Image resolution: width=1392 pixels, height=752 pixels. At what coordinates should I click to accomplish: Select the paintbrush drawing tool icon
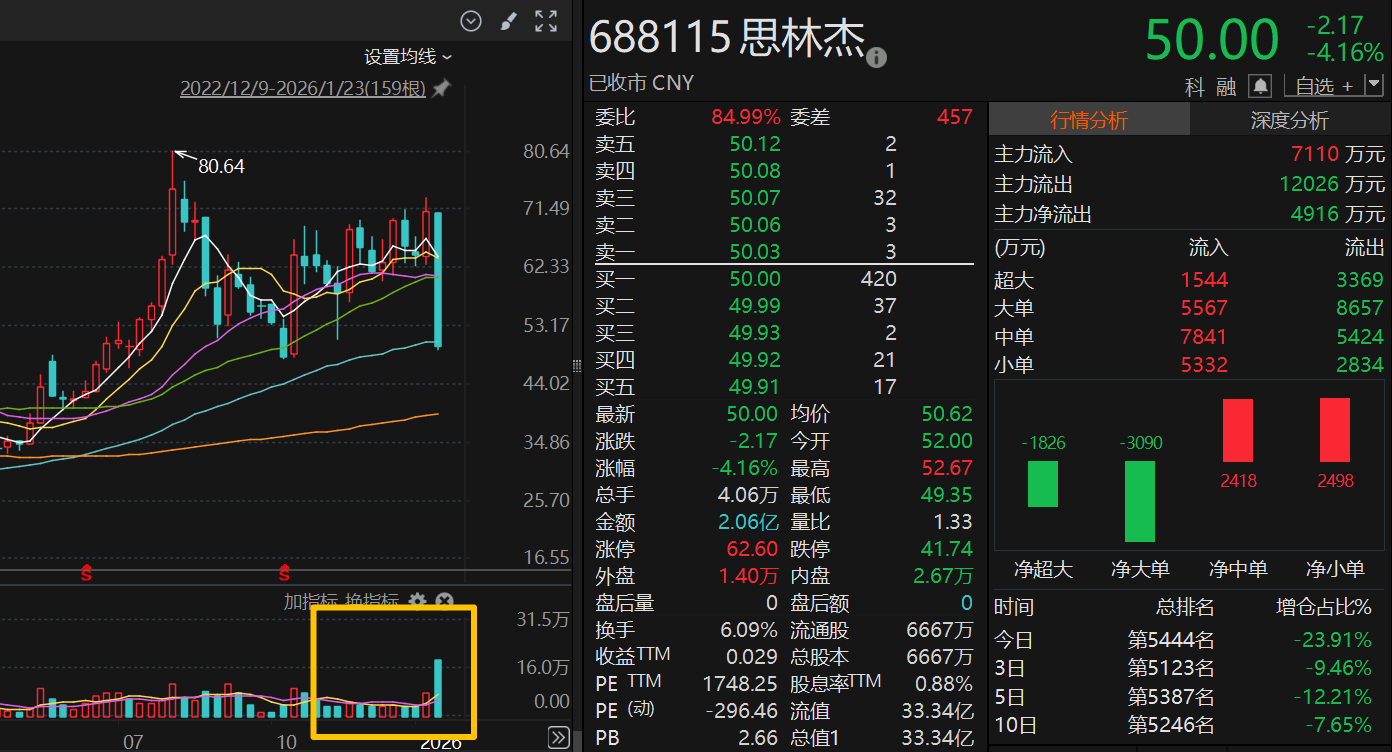point(508,21)
